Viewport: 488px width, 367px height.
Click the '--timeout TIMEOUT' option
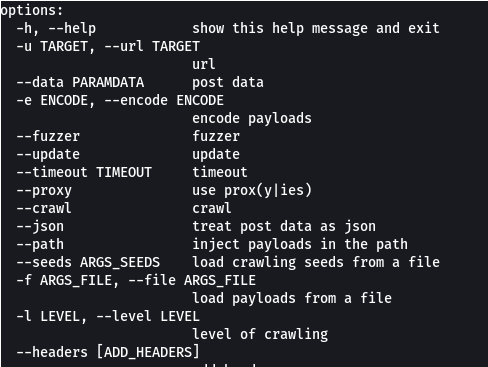pos(84,172)
